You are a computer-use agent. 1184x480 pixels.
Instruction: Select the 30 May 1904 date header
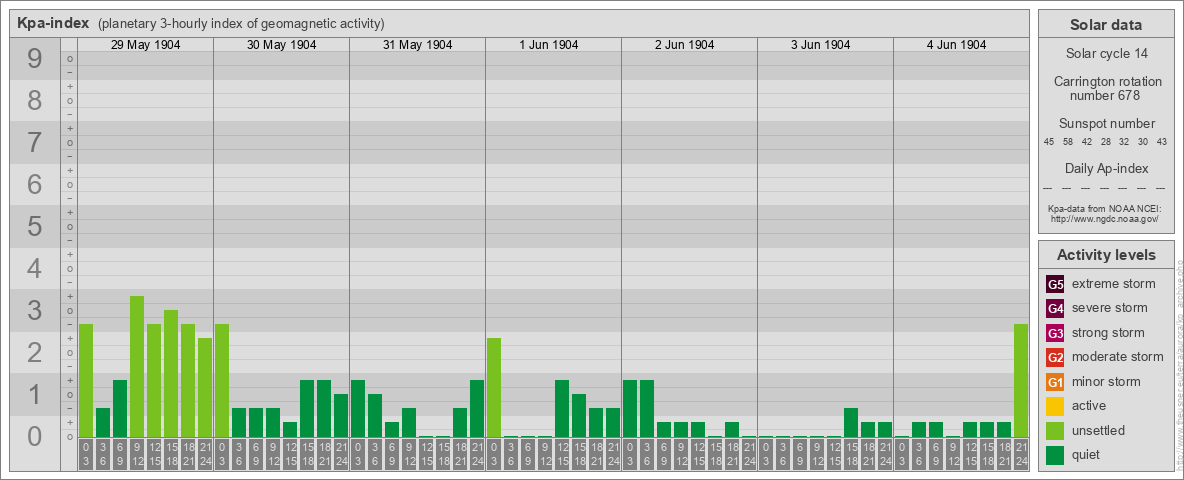(x=282, y=45)
